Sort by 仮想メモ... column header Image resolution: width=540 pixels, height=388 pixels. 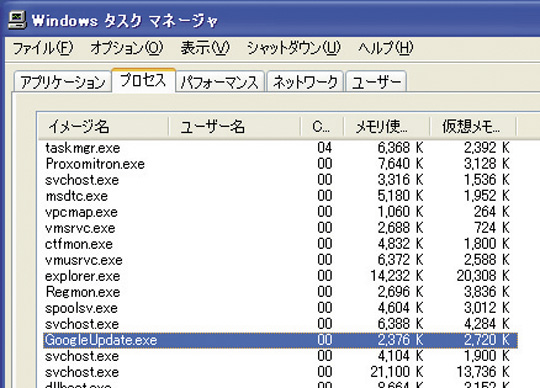click(x=472, y=126)
